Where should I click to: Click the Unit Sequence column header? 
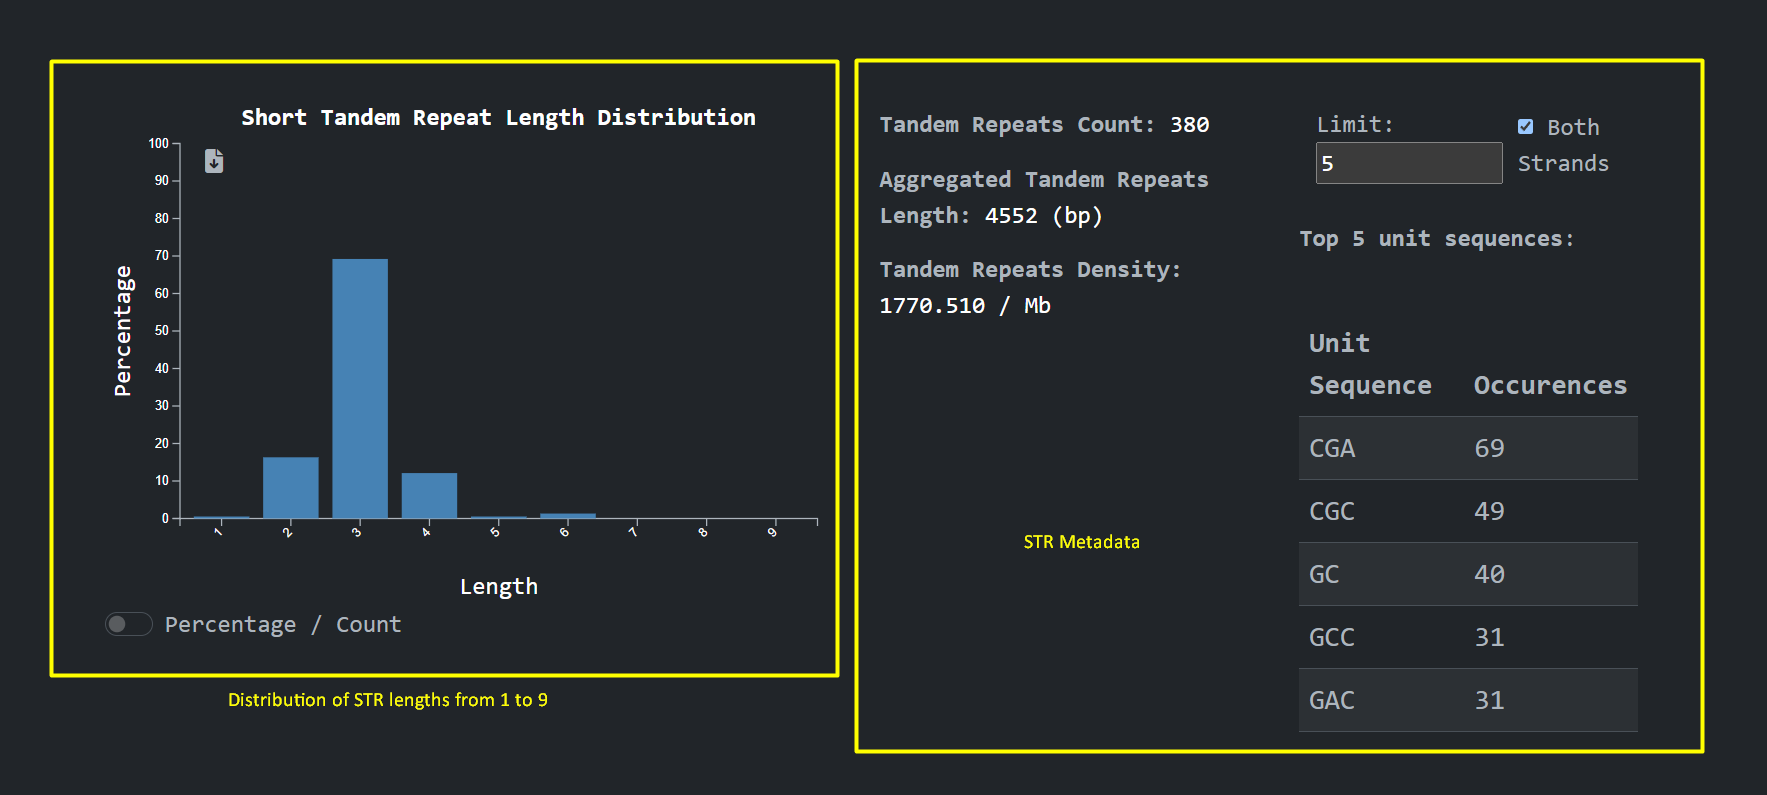pos(1369,364)
